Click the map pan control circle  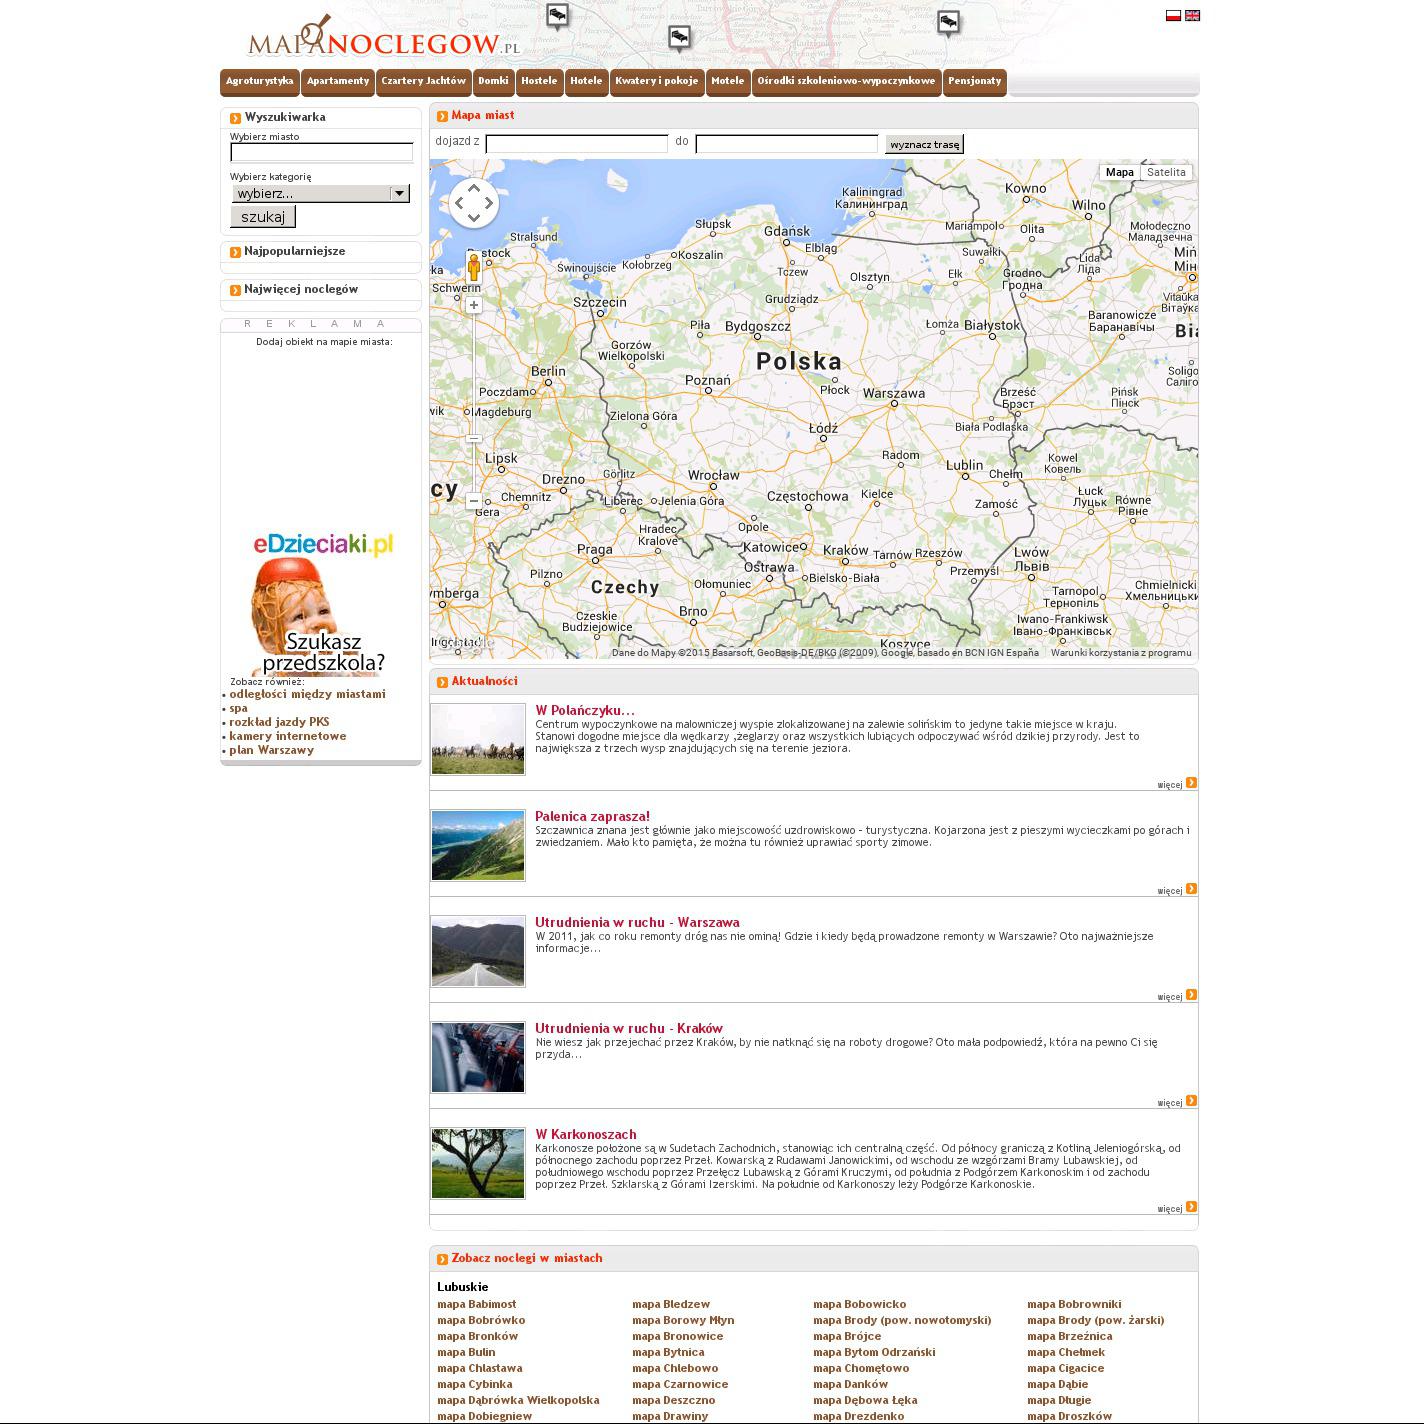pyautogui.click(x=474, y=203)
